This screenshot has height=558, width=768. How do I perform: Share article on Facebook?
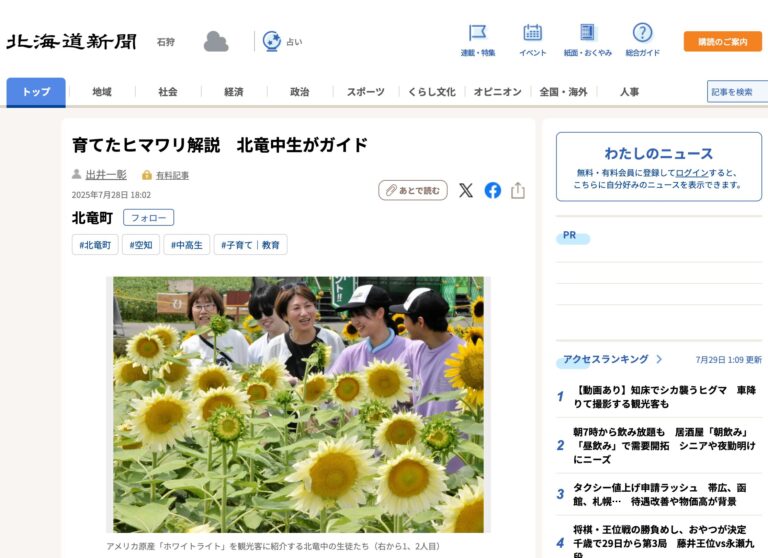pyautogui.click(x=492, y=190)
